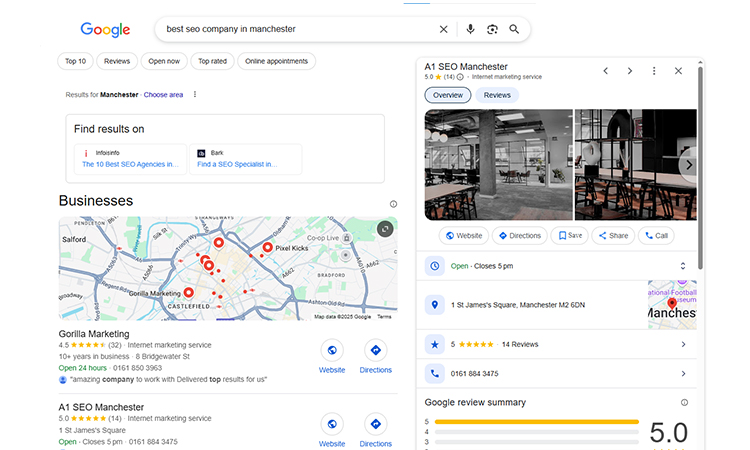Open A1 SEO Manchester listing title
Viewport: 750px width, 450px height.
[x=101, y=407]
